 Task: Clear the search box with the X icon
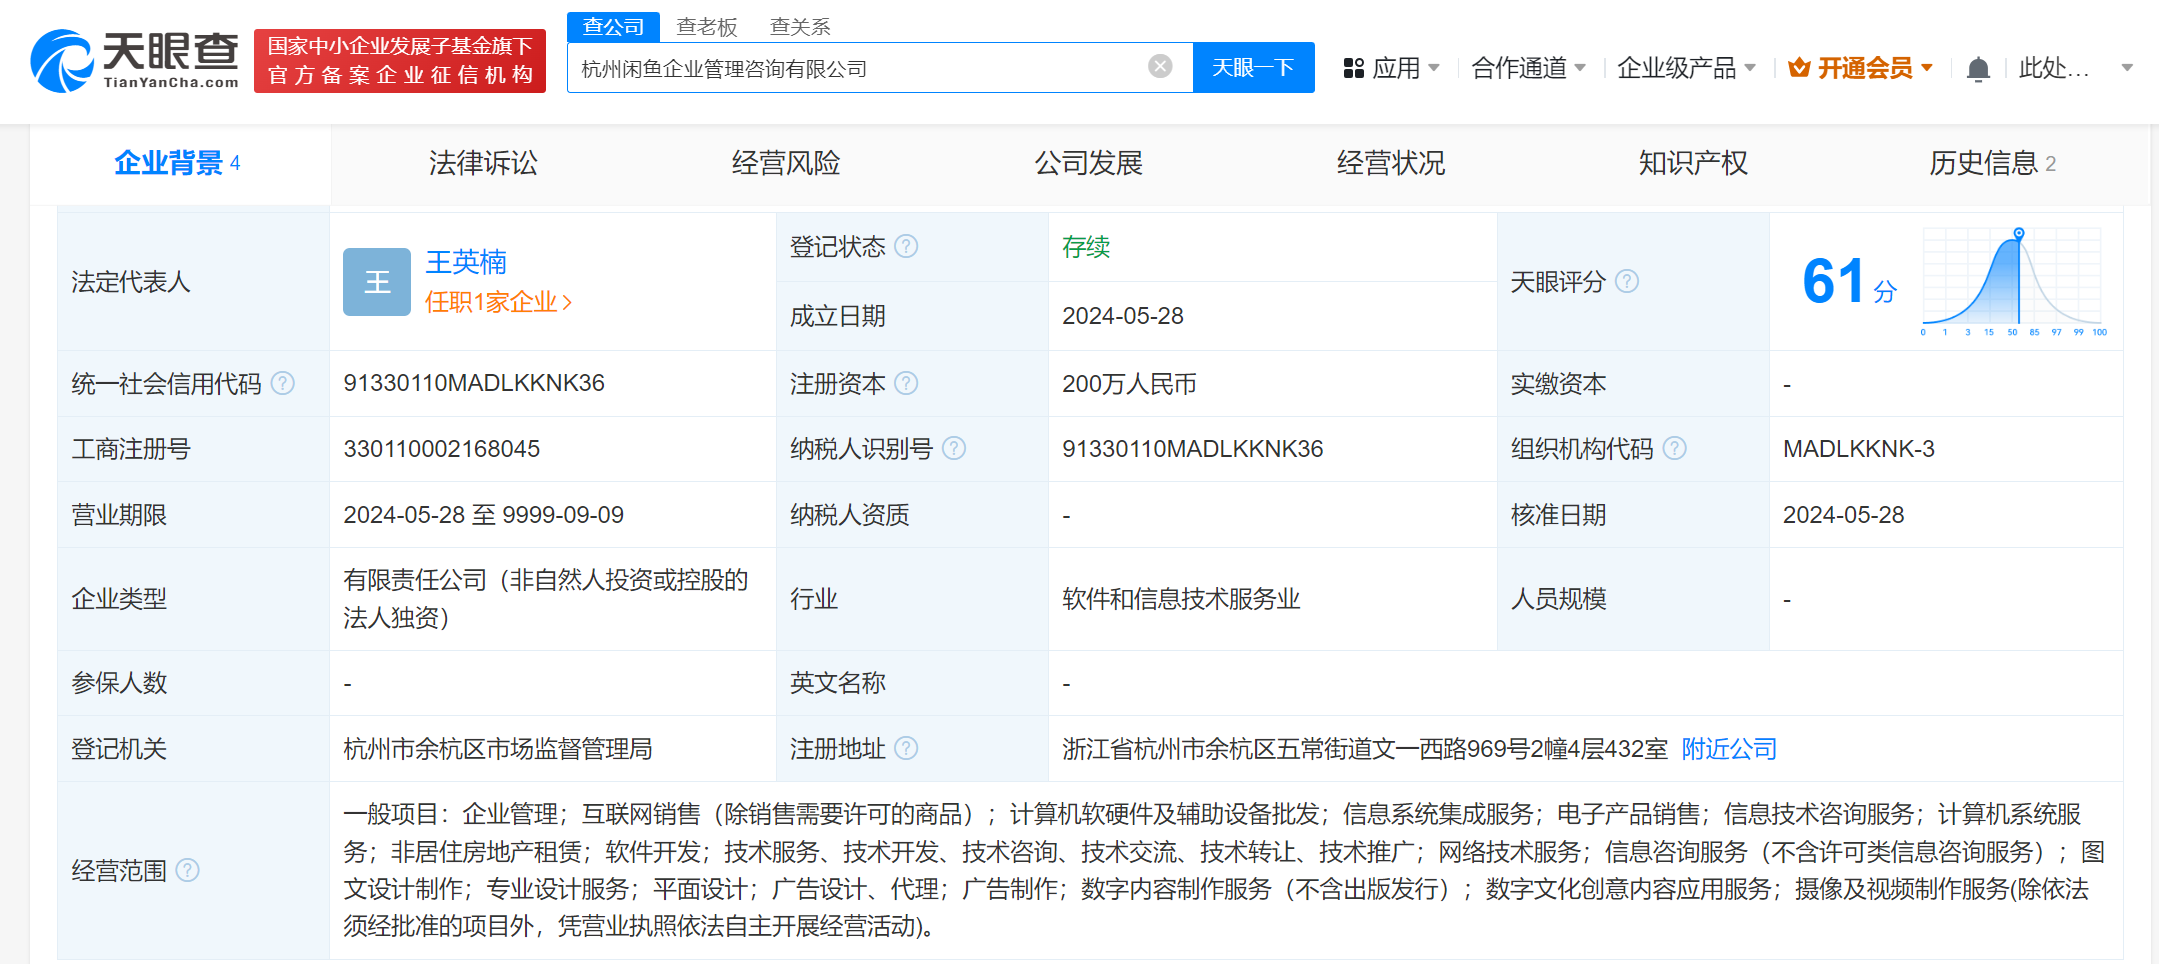(x=1159, y=66)
